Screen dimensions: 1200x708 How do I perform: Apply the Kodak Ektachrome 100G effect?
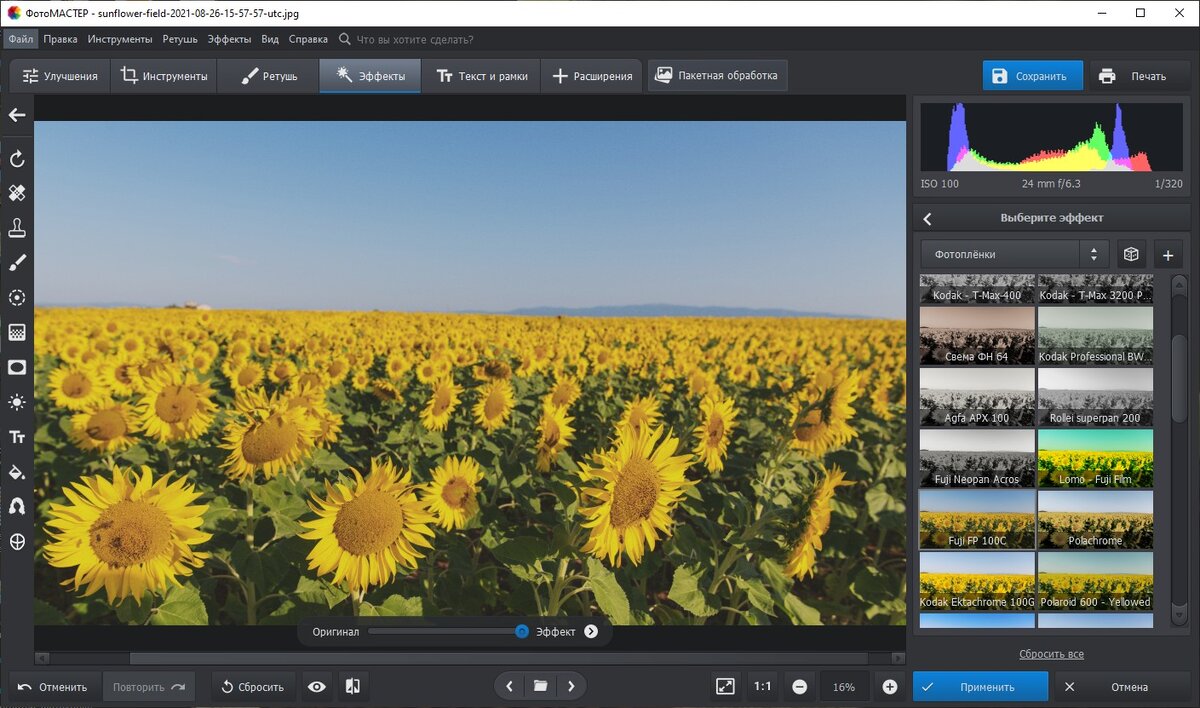click(976, 581)
